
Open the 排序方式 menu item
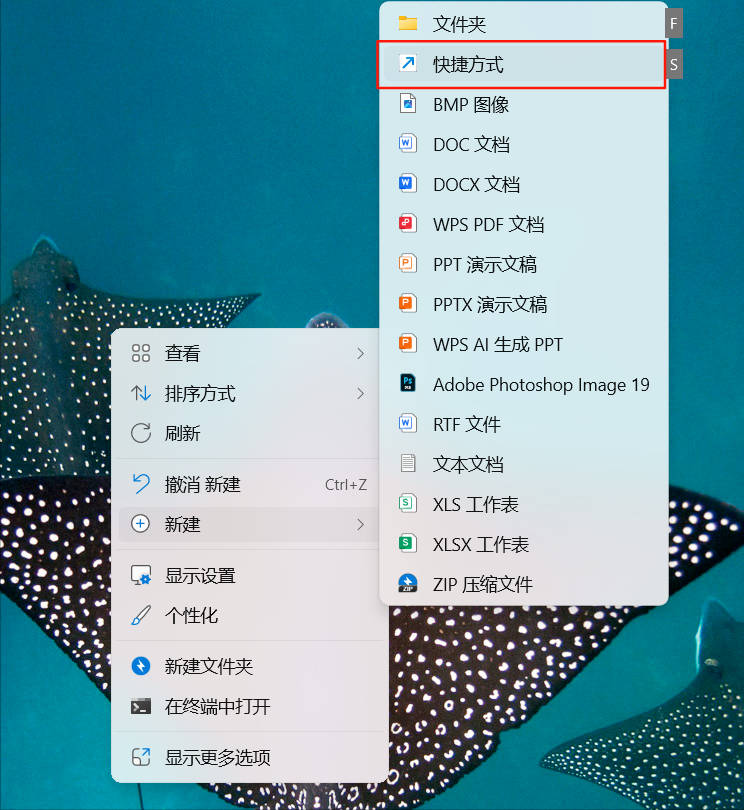pyautogui.click(x=250, y=394)
